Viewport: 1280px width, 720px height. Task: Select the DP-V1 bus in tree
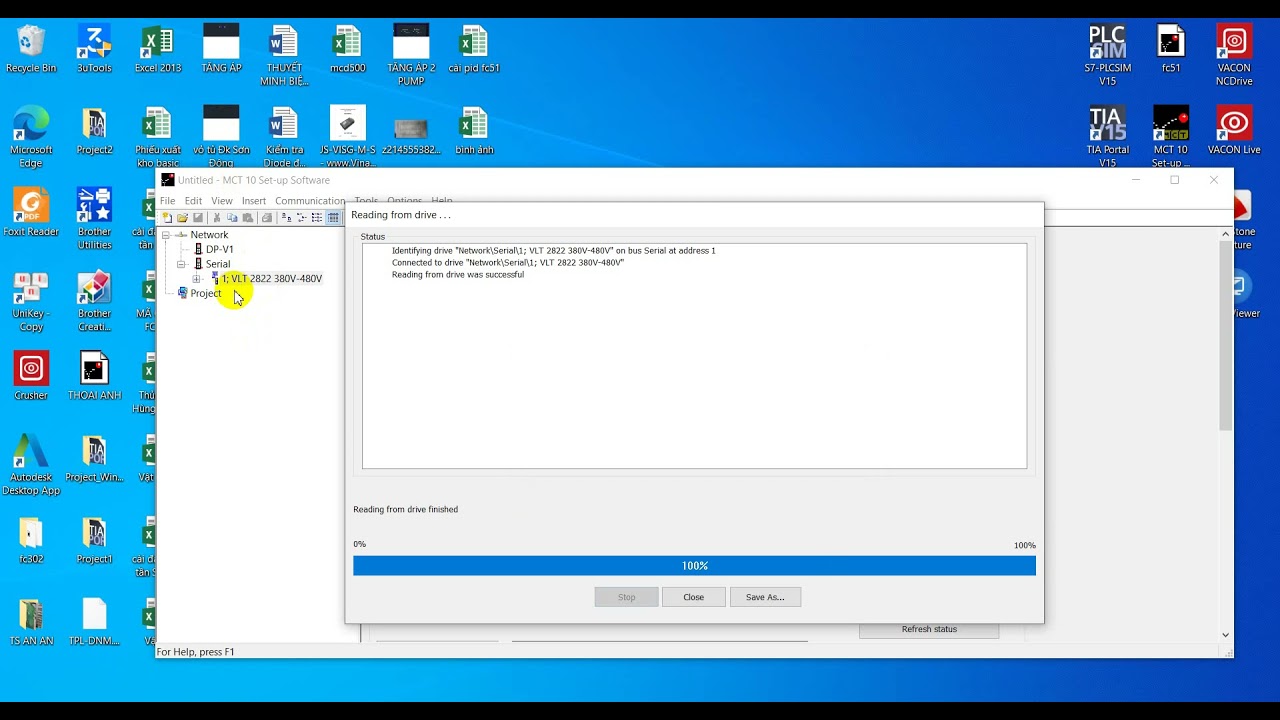[219, 249]
